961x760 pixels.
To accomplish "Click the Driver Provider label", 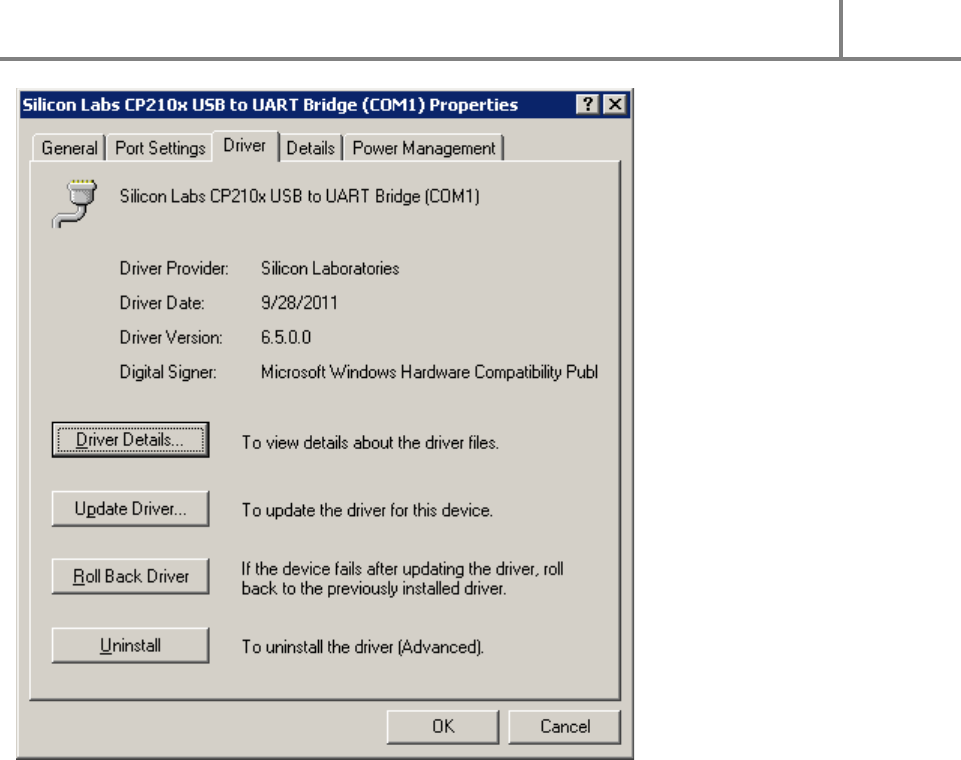I will [x=174, y=268].
